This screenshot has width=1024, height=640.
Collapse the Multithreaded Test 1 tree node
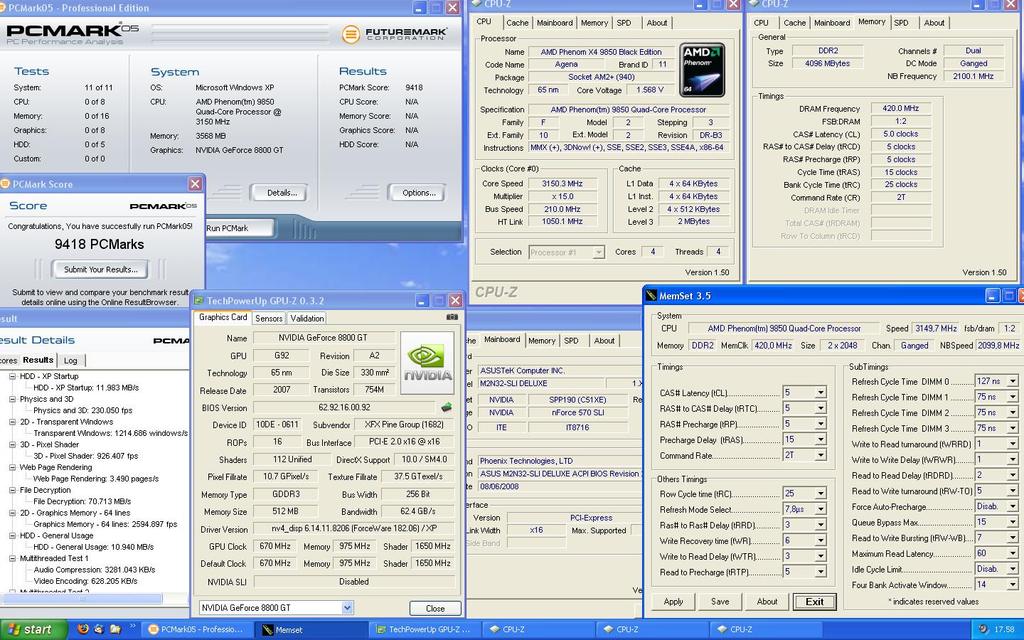(12, 558)
